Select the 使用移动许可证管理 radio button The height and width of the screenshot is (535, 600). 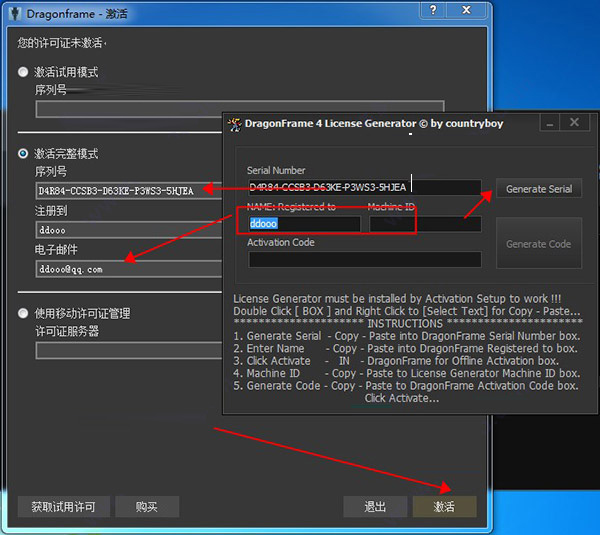24,313
